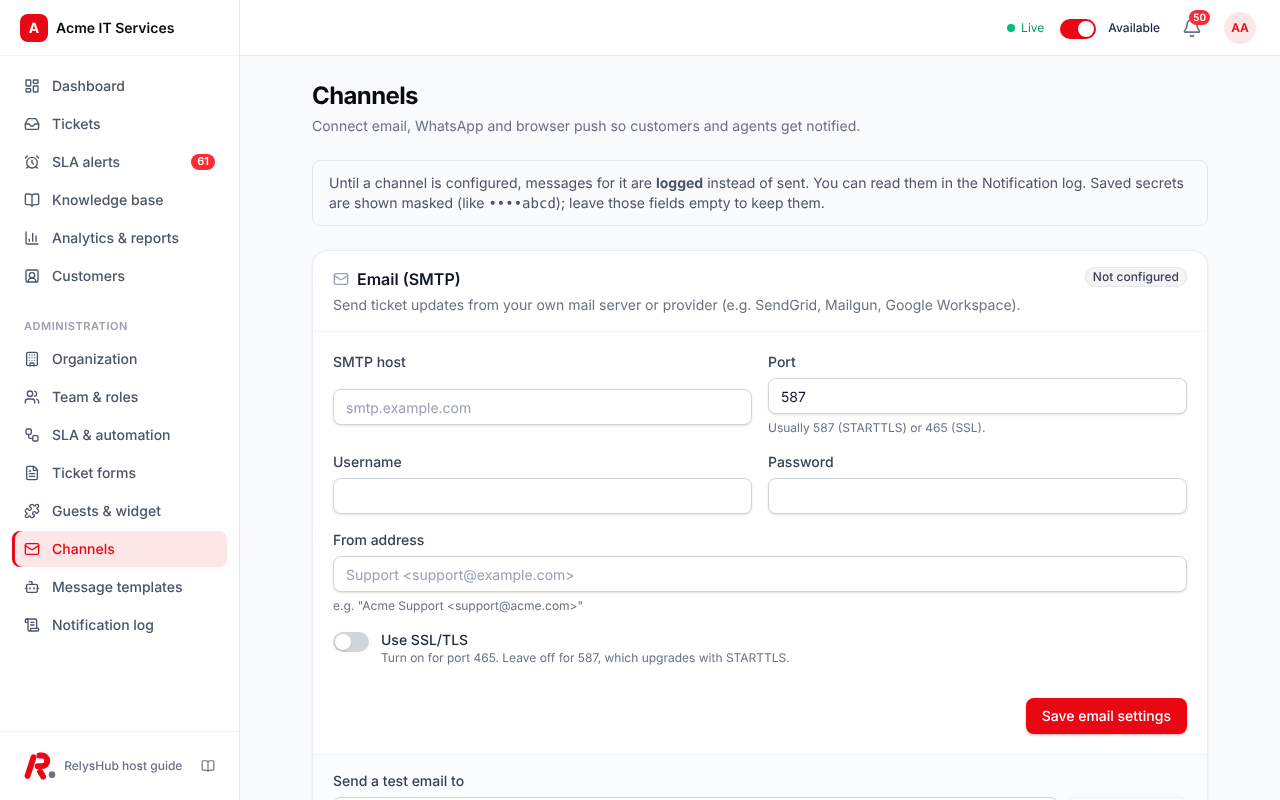
Task: Click the SLA alerts 61 count badge
Action: click(203, 162)
